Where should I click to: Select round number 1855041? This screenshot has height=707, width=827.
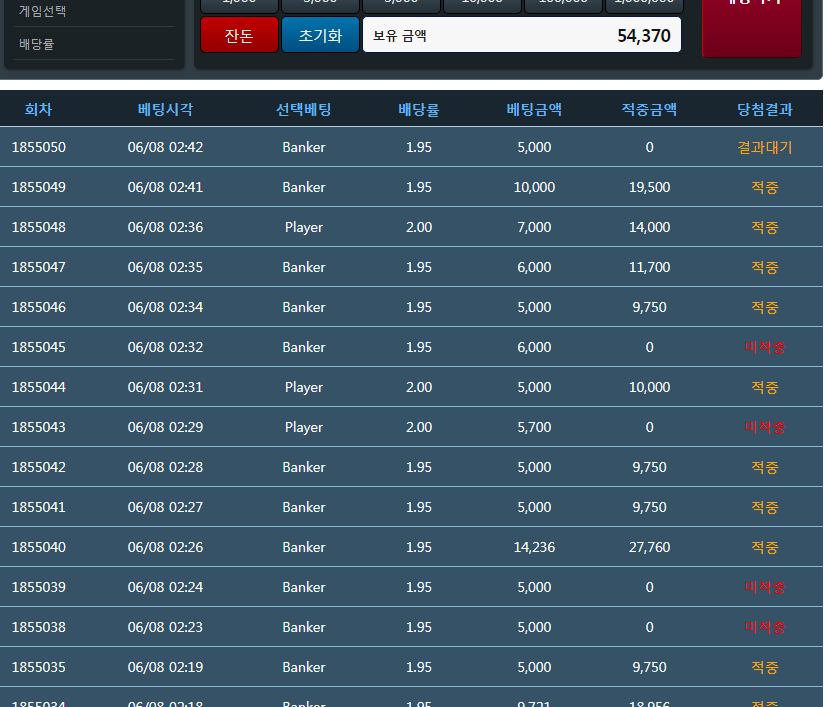point(39,508)
